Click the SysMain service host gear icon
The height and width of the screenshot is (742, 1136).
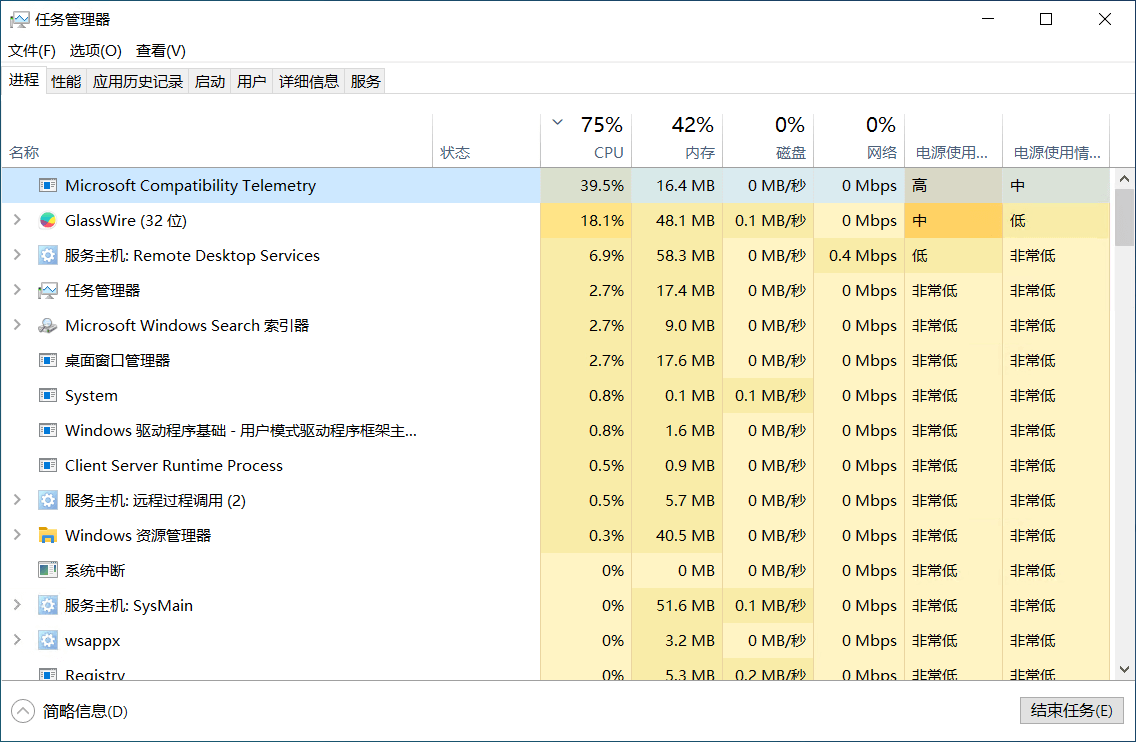tap(48, 605)
